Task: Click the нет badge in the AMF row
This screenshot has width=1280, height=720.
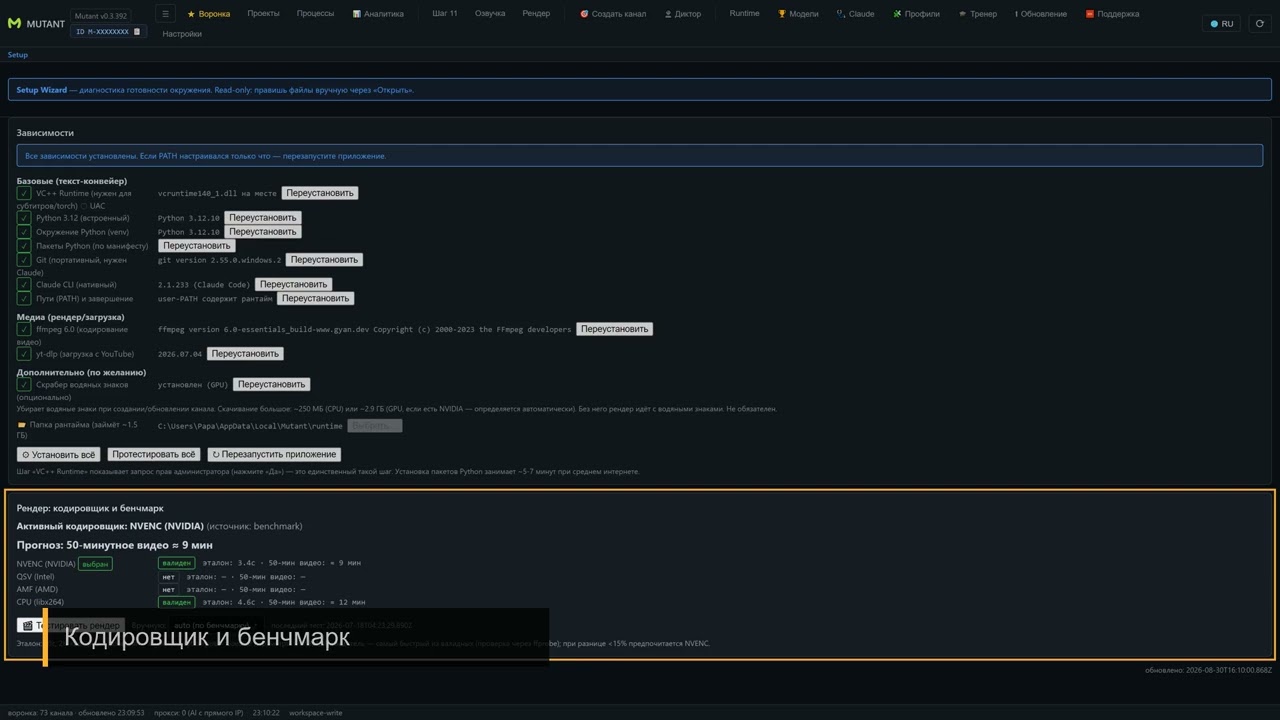Action: (x=168, y=590)
